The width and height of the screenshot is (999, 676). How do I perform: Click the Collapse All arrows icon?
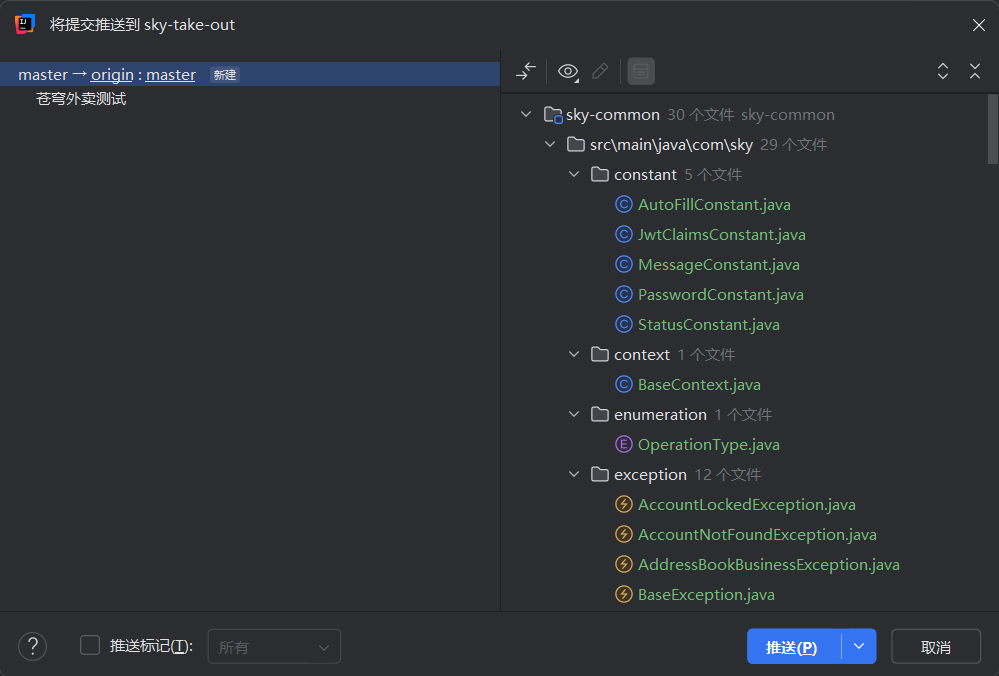click(x=975, y=71)
